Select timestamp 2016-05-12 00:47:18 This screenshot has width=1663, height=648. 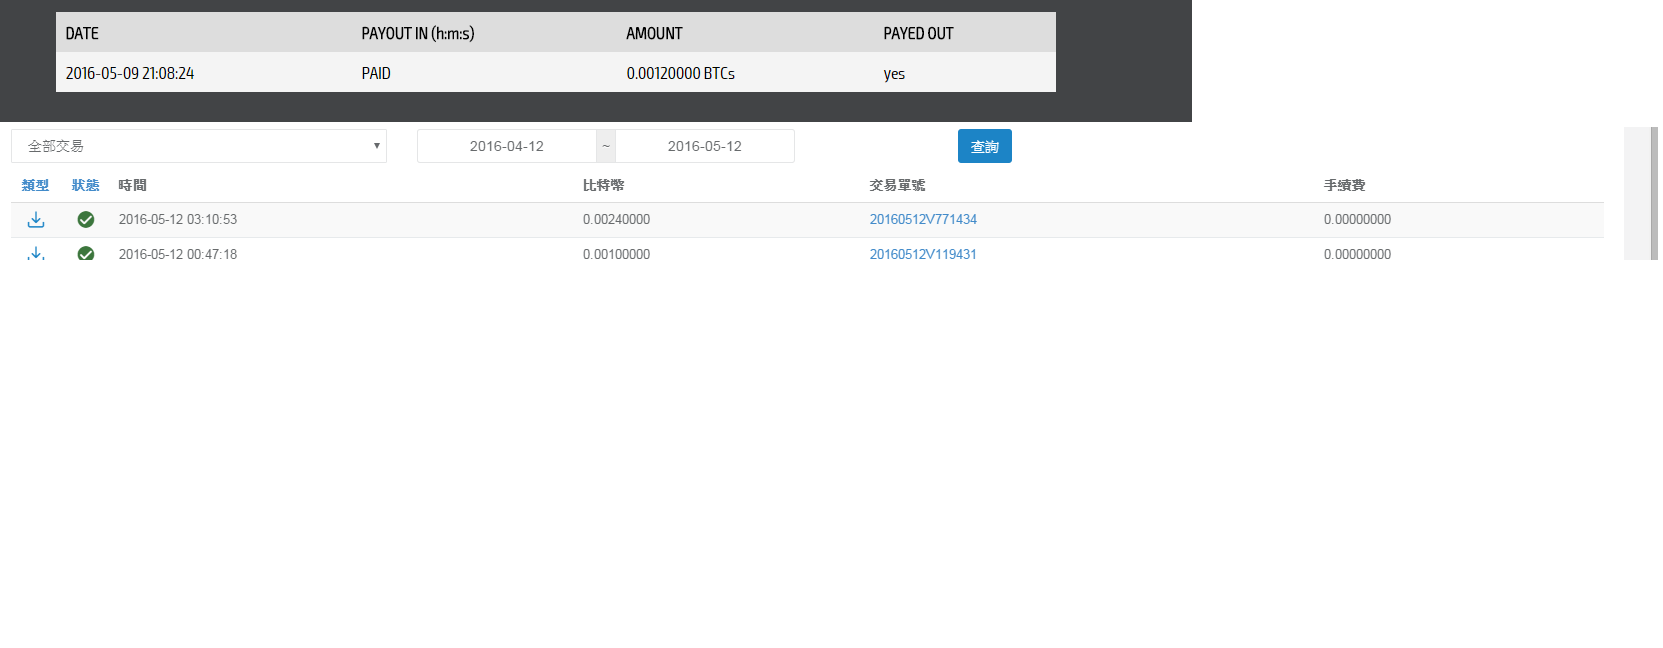click(x=178, y=255)
